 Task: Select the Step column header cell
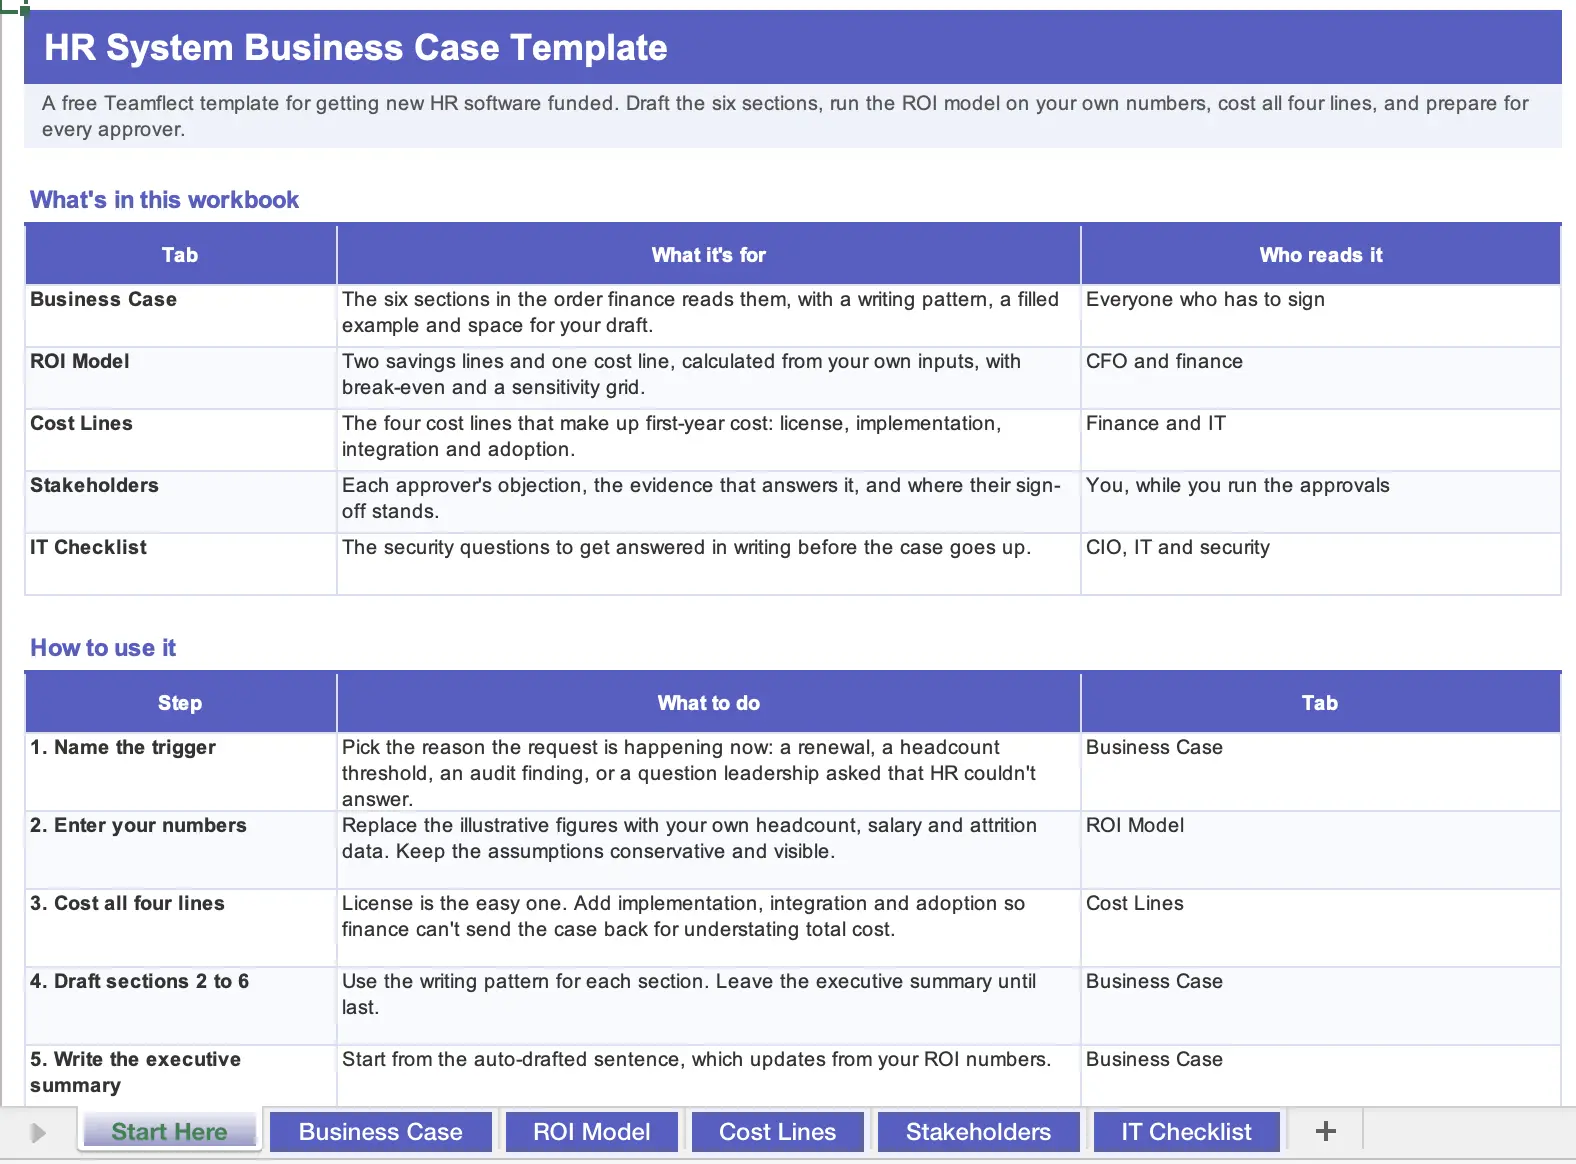pos(180,703)
